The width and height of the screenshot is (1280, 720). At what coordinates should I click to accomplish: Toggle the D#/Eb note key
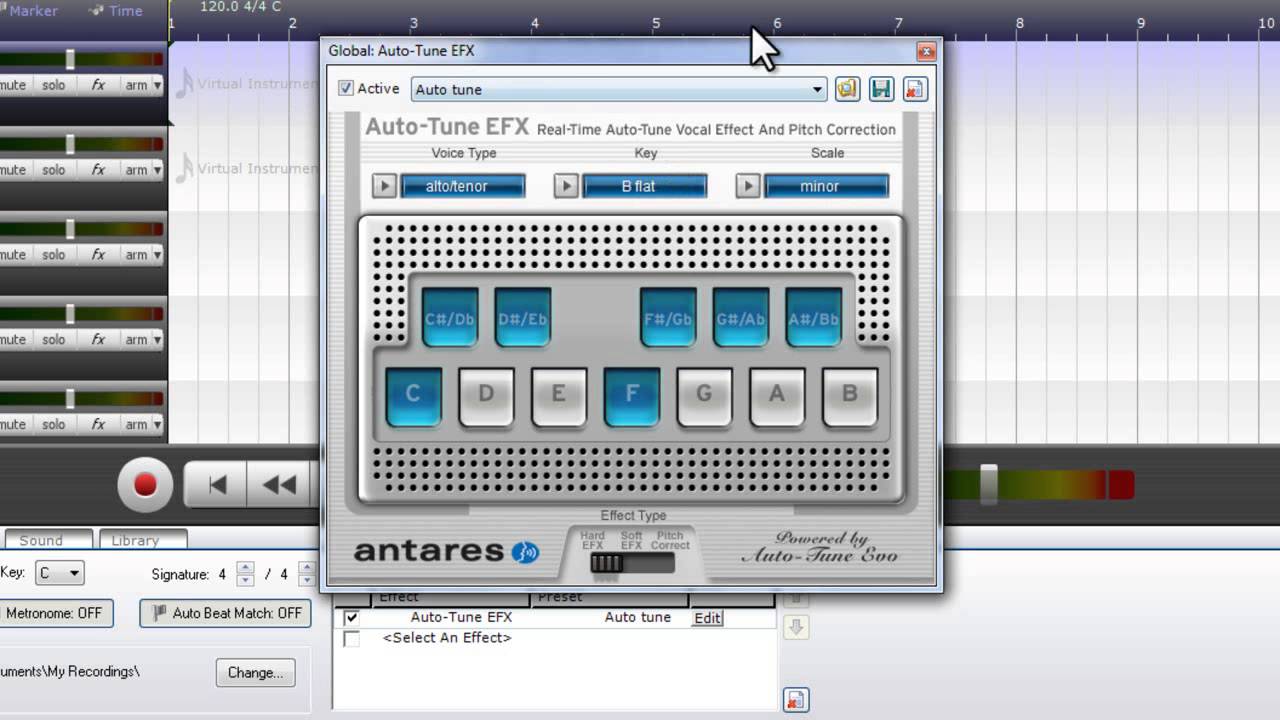[x=523, y=318]
